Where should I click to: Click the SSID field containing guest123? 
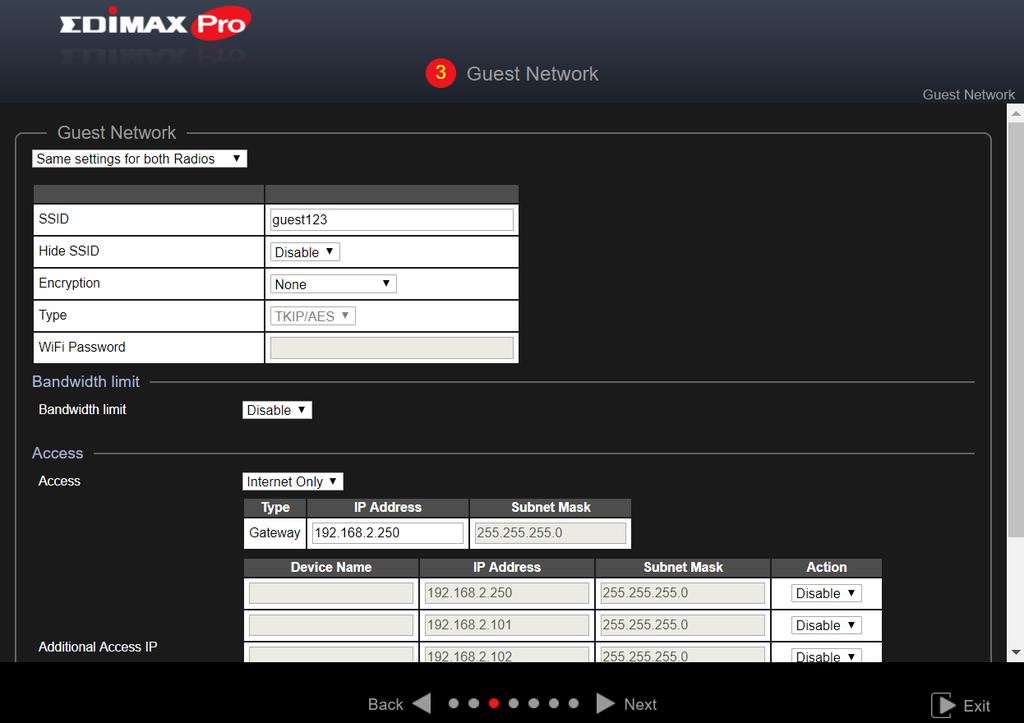[392, 220]
